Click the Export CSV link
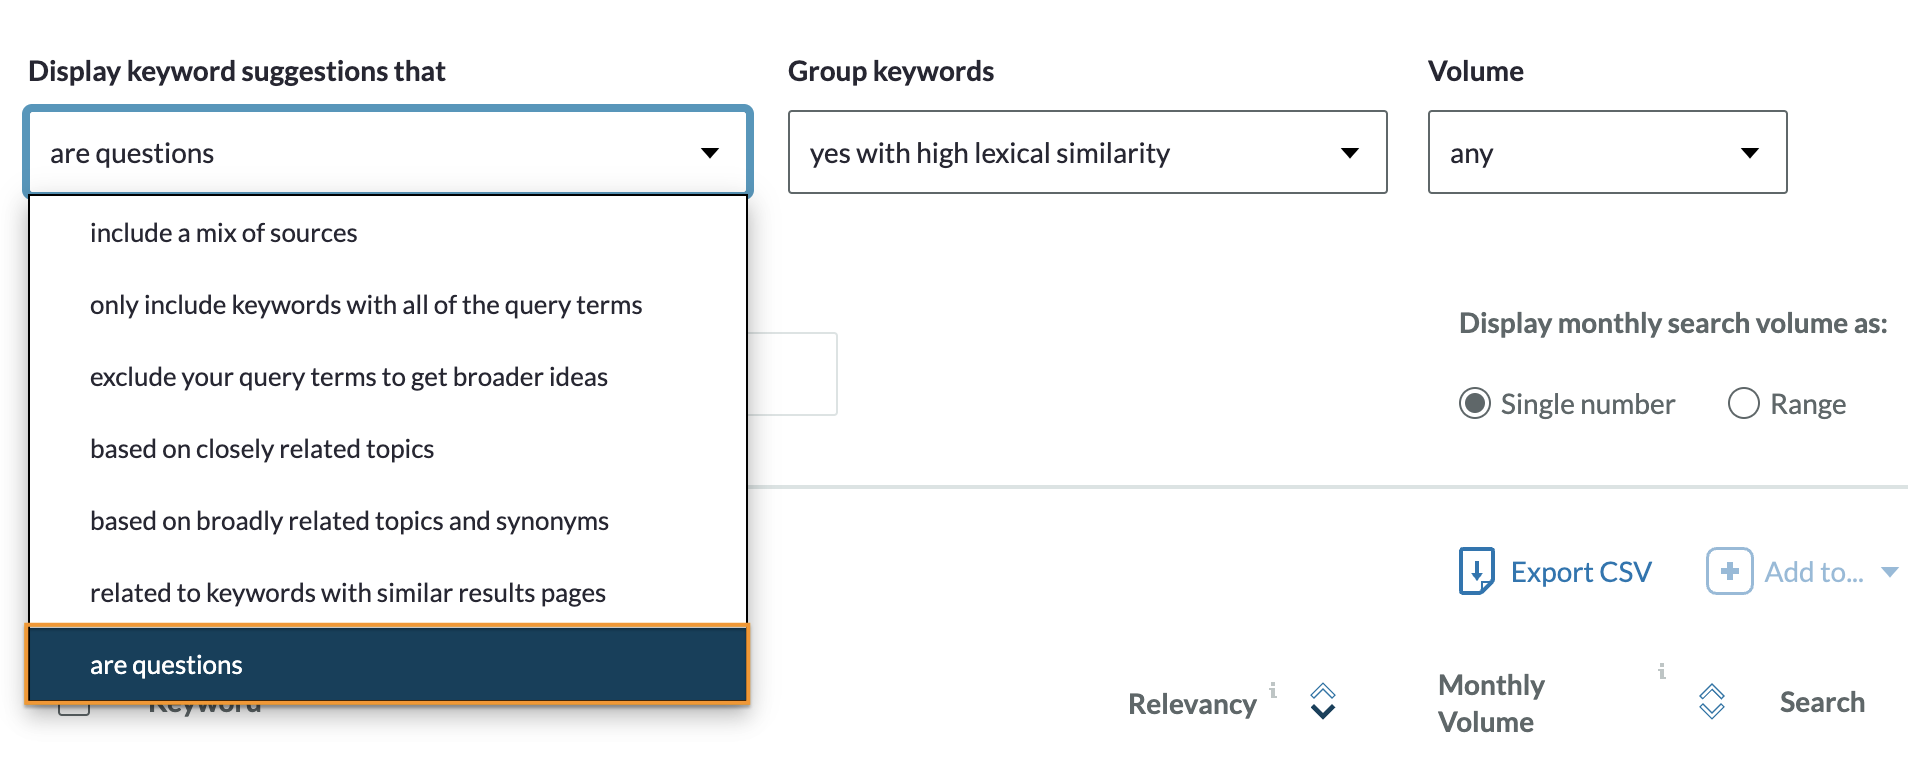Image resolution: width=1928 pixels, height=760 pixels. pos(1580,572)
